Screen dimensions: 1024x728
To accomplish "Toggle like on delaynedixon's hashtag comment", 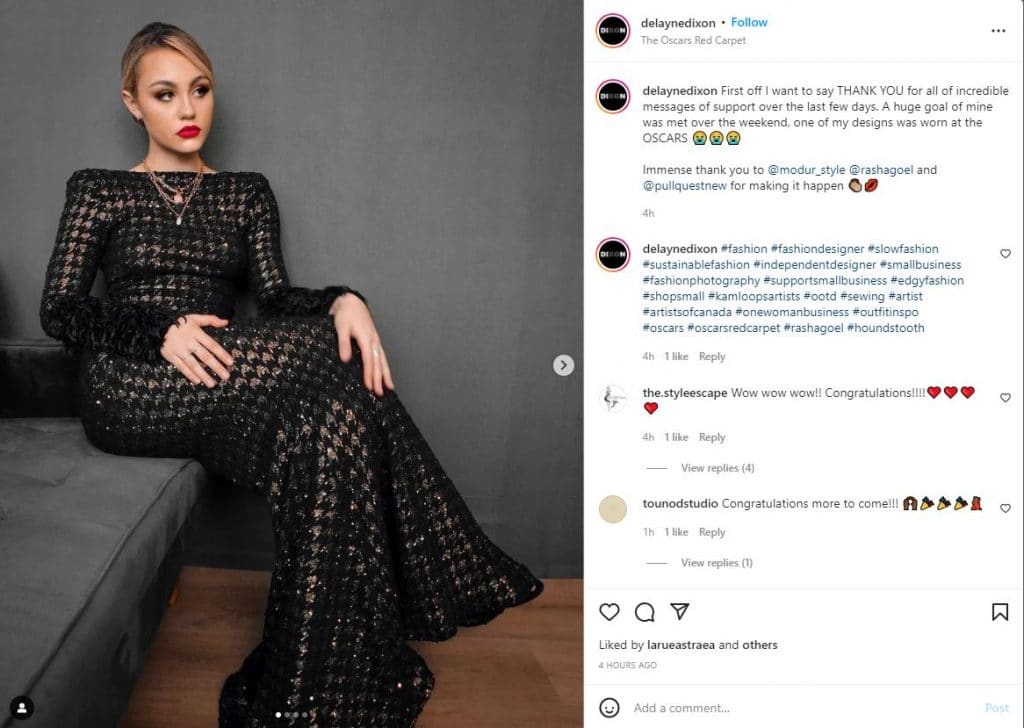I will (1006, 253).
